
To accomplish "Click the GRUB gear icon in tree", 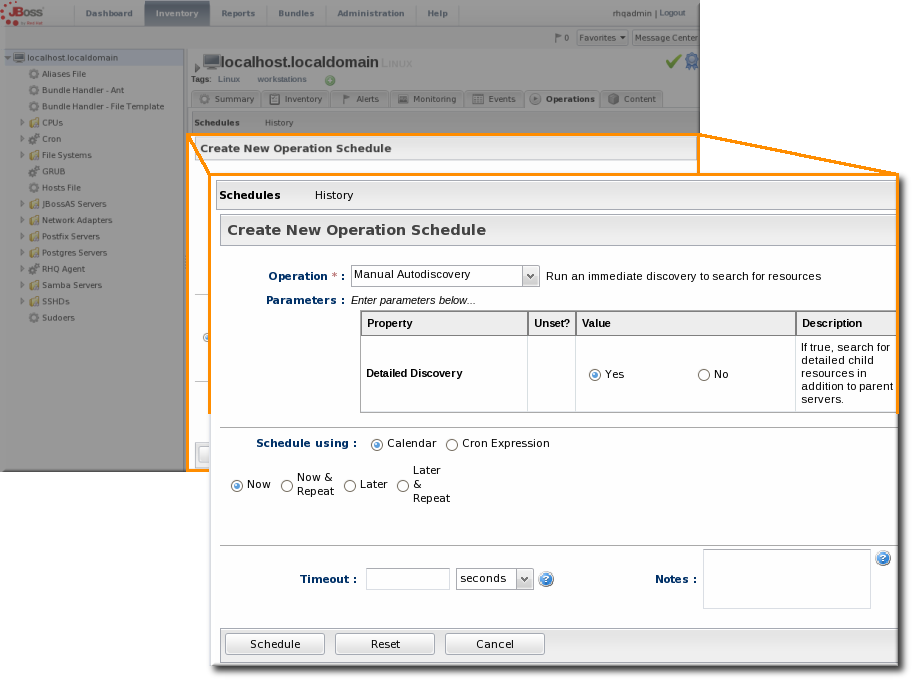I will (x=34, y=171).
